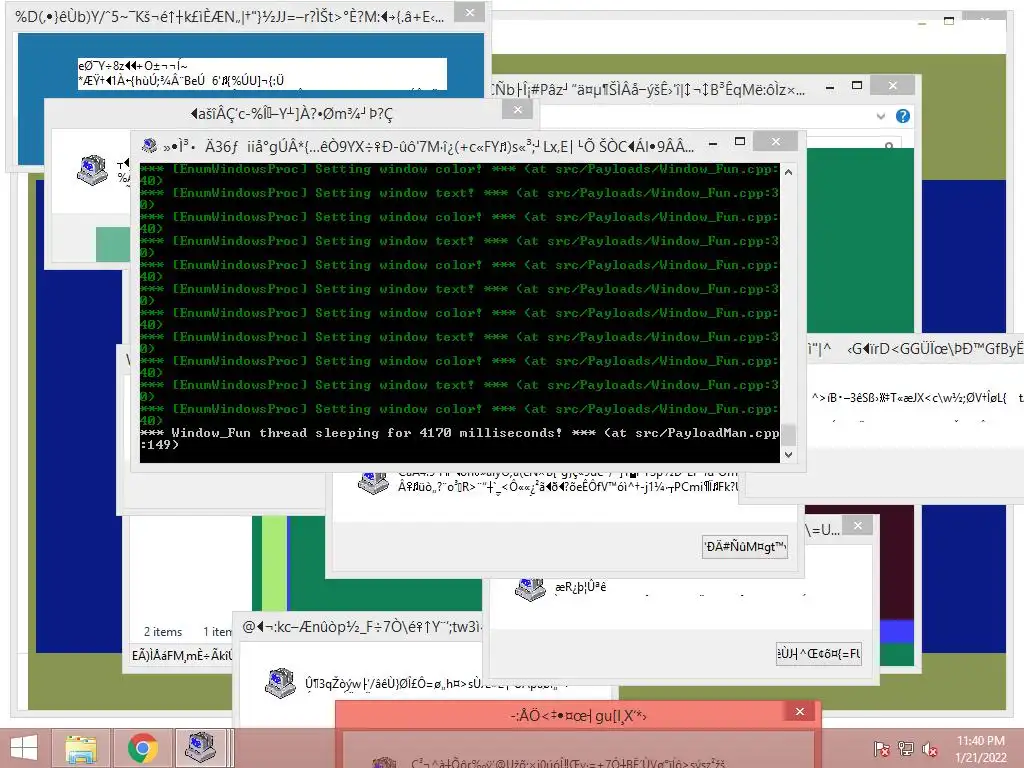Click computer icon in '◄ašîÂÇ' dialog
Screen dimensions: 1024x768
pyautogui.click(x=92, y=170)
